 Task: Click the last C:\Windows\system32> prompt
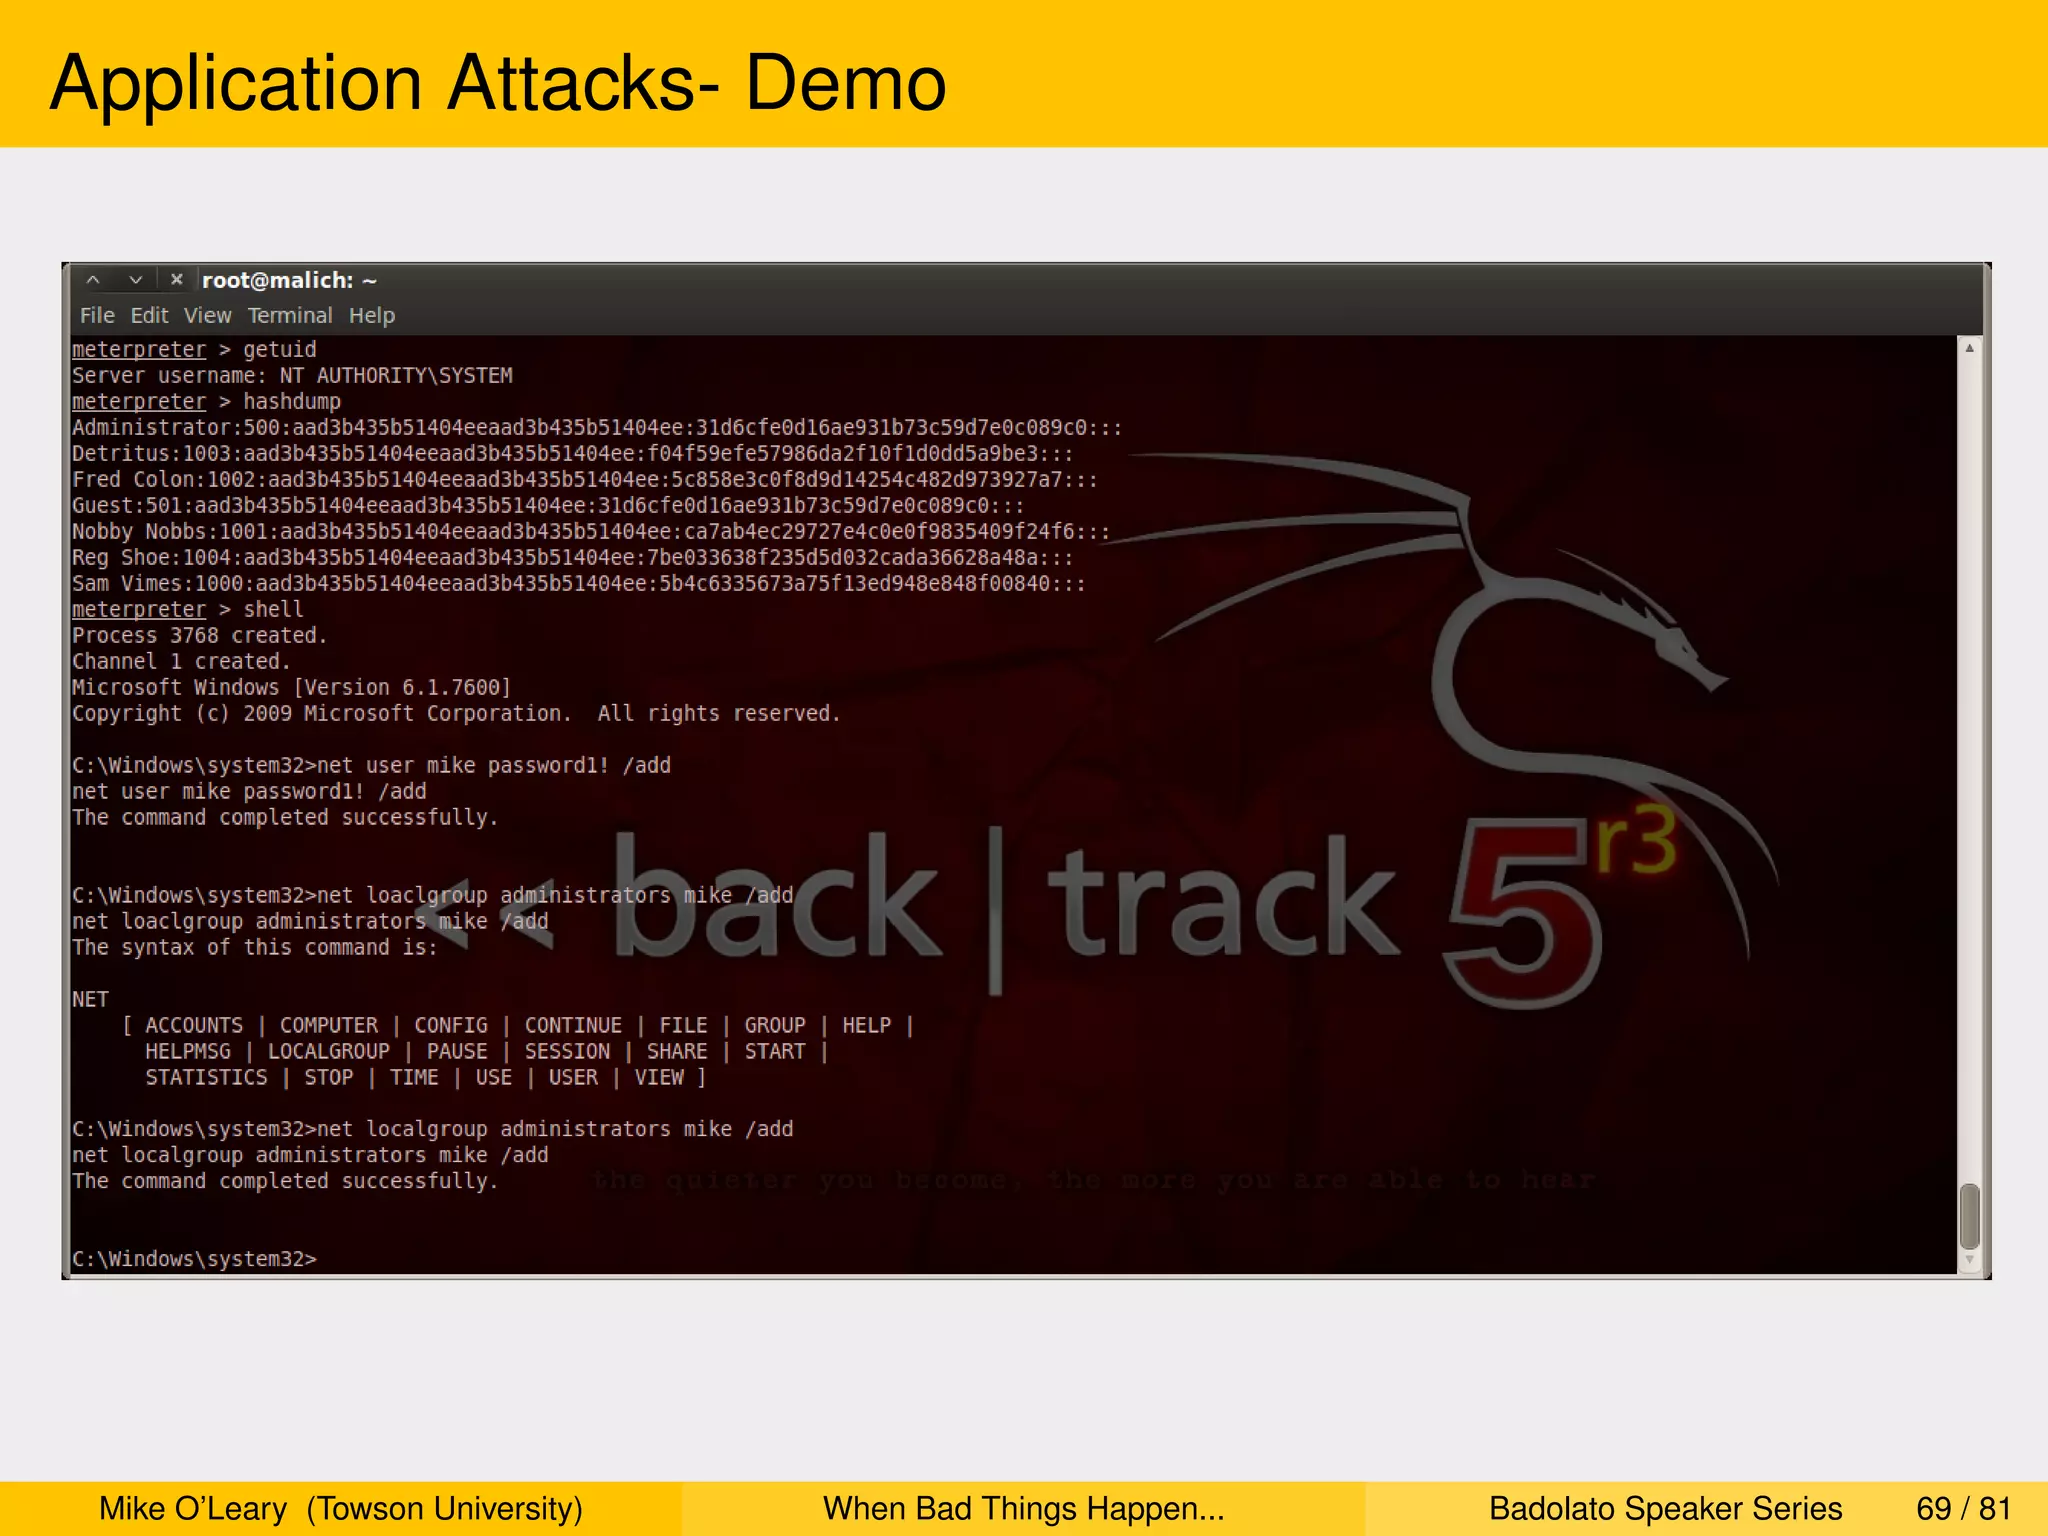click(x=194, y=1260)
